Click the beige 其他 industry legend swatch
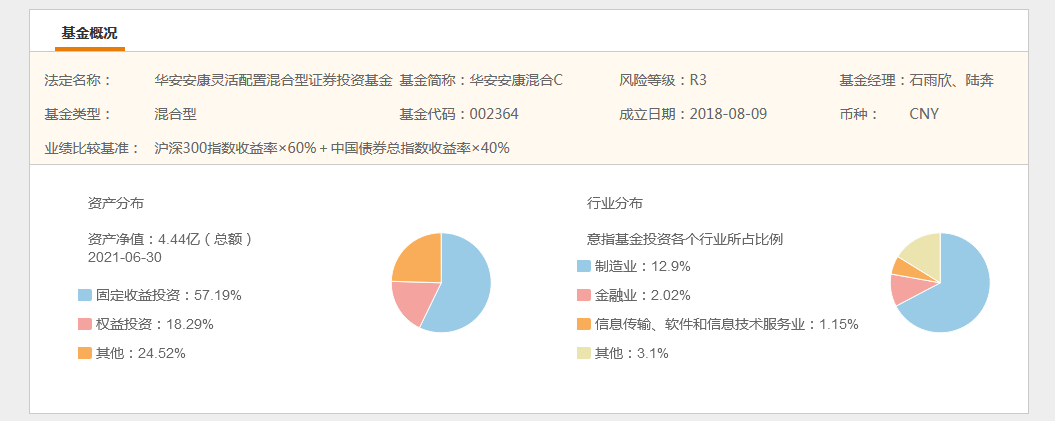 click(583, 353)
